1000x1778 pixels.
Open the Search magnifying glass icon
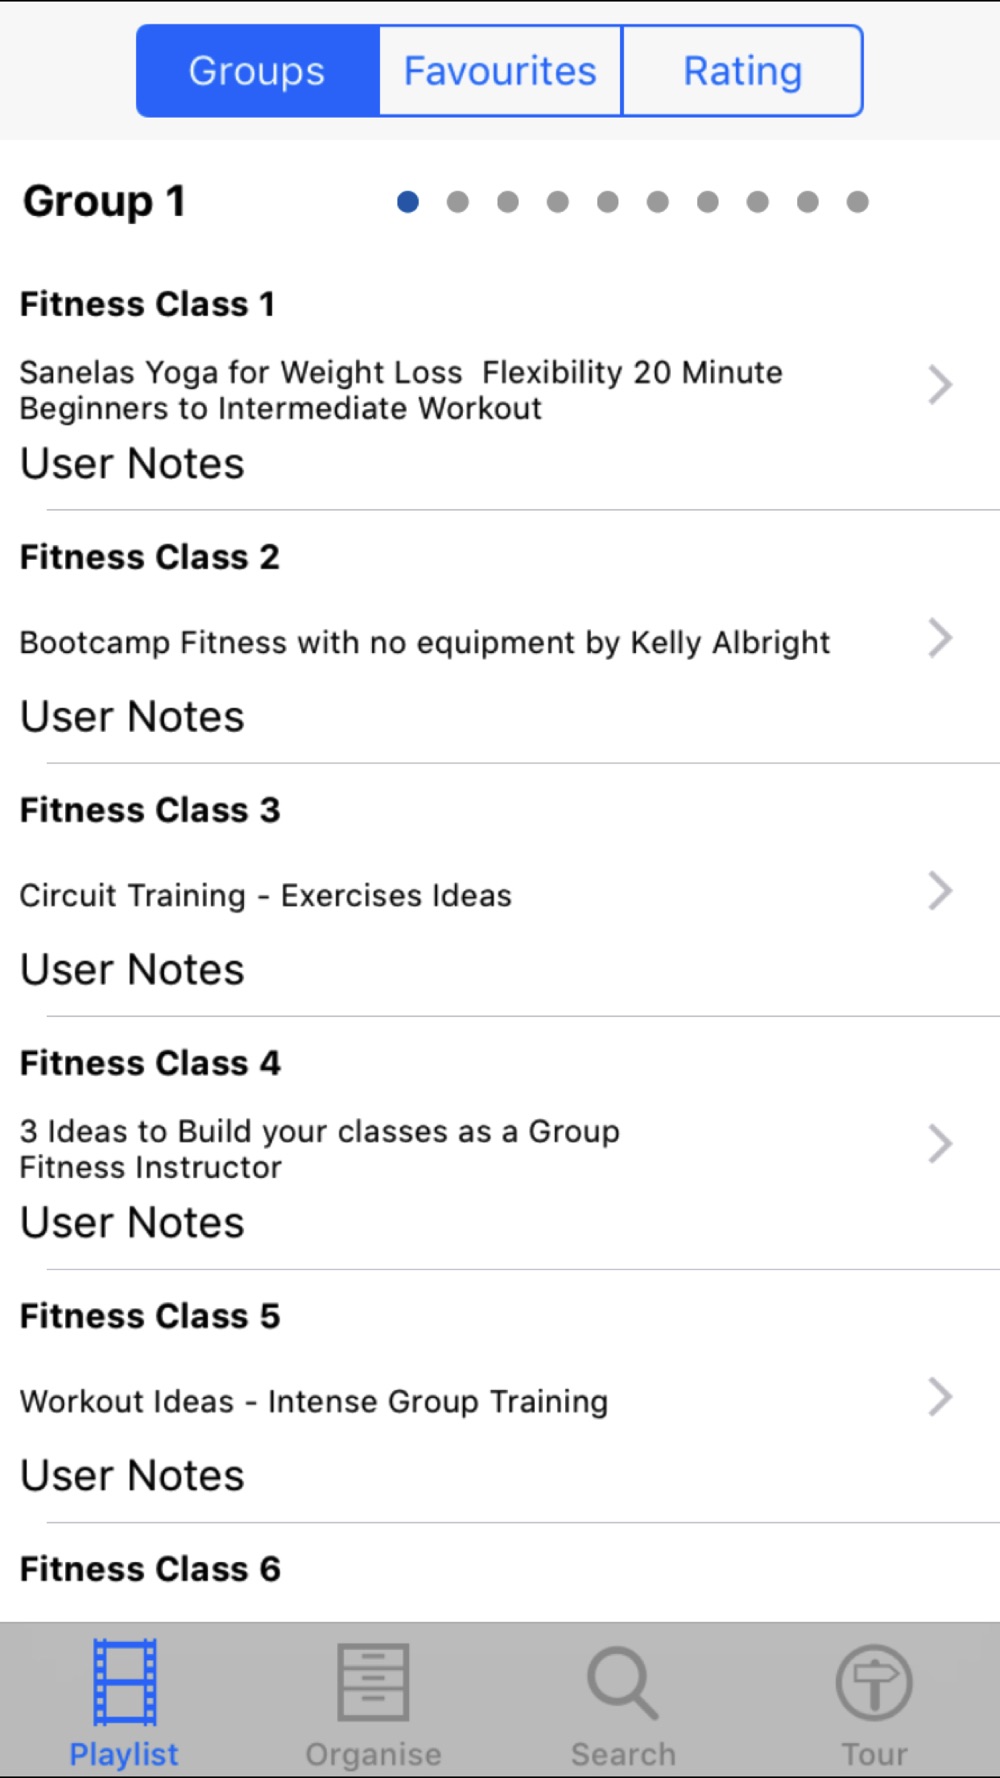623,1683
